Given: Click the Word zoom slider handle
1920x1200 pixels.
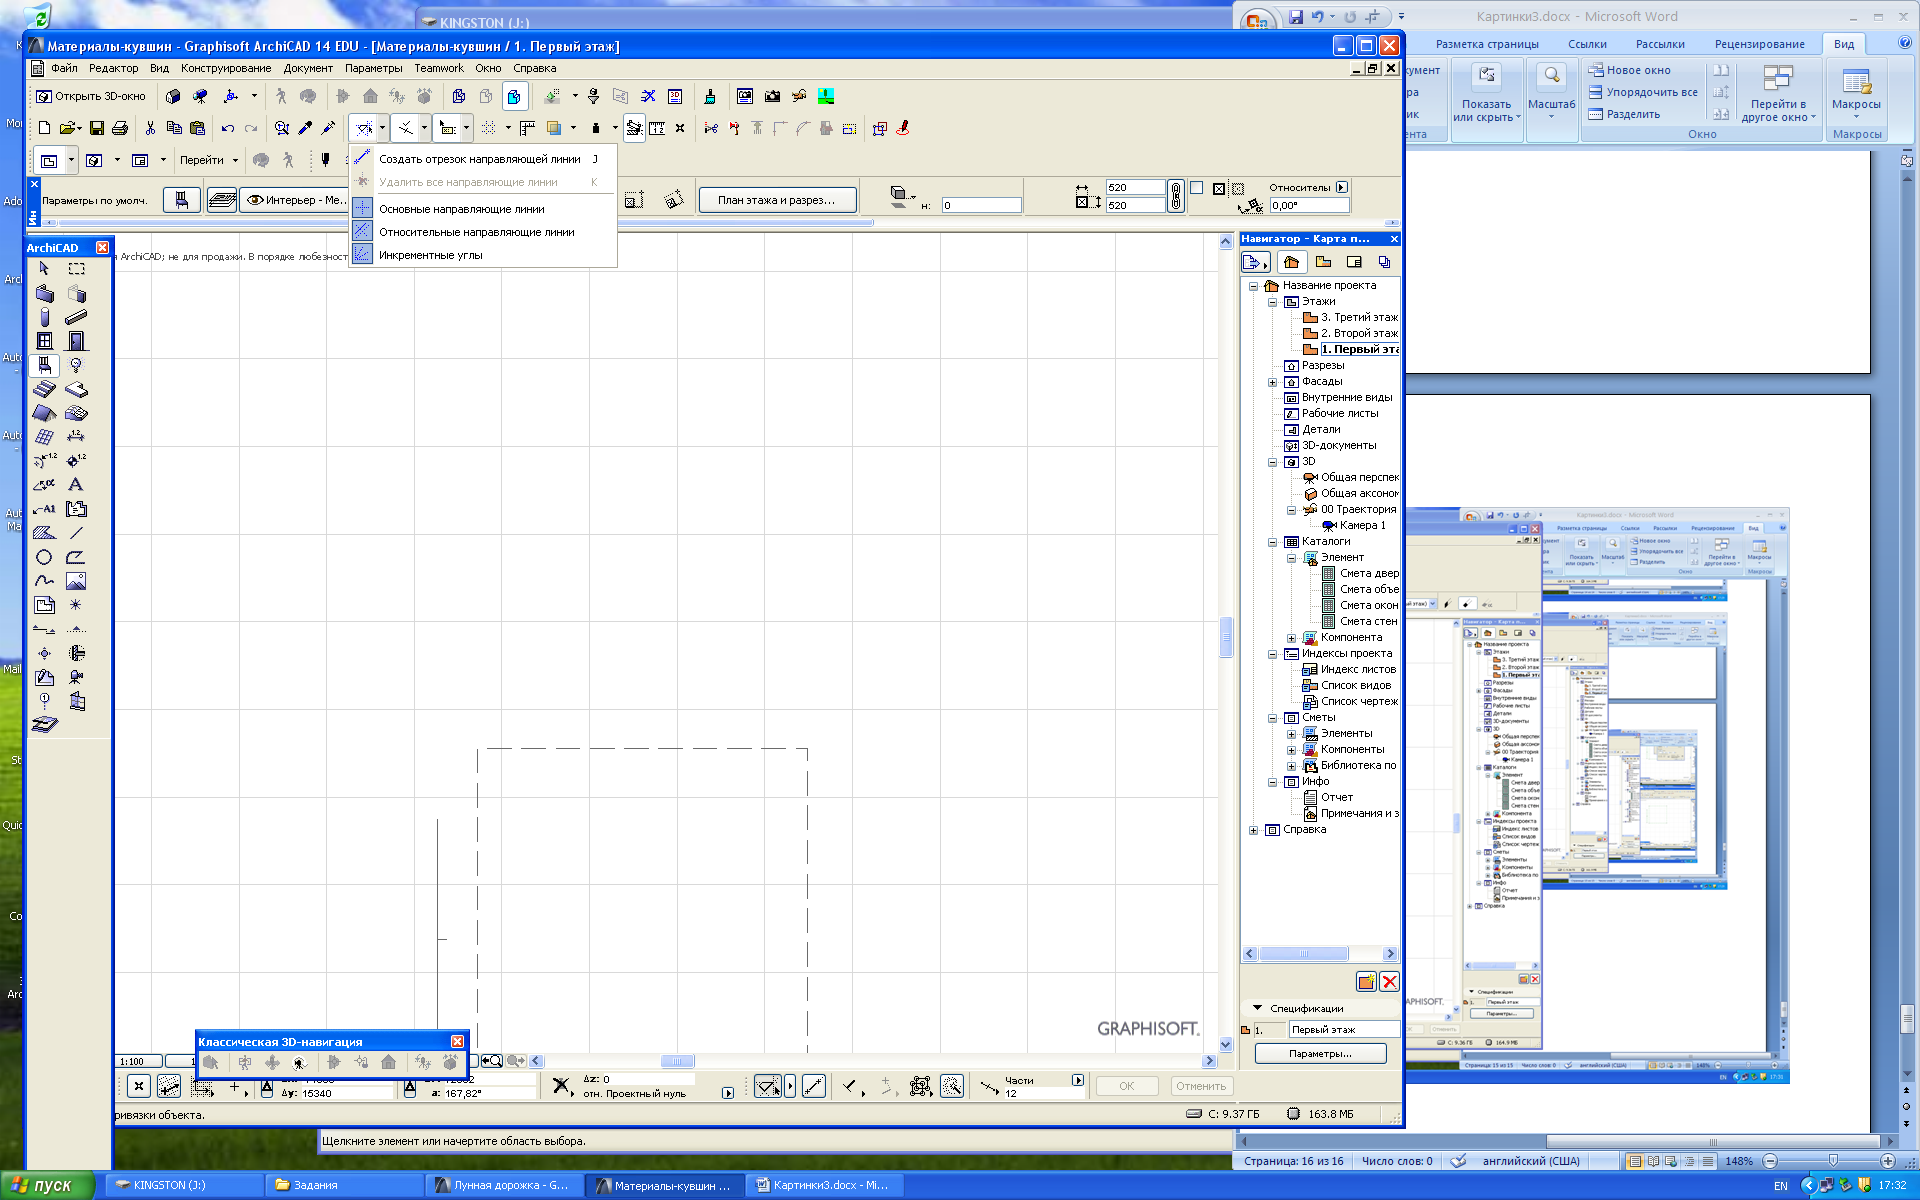Looking at the screenshot, I should coord(1833,1161).
